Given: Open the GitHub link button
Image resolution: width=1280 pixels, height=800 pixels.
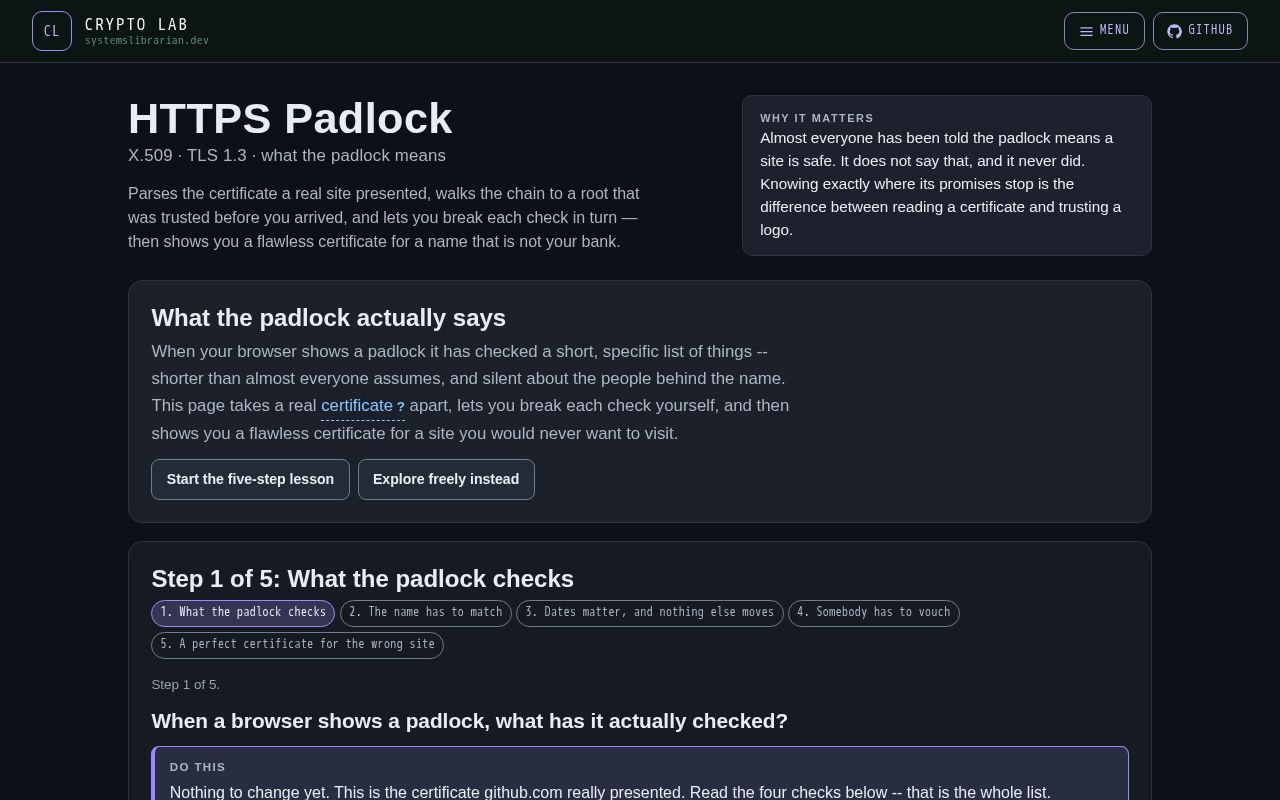Looking at the screenshot, I should (x=1200, y=31).
